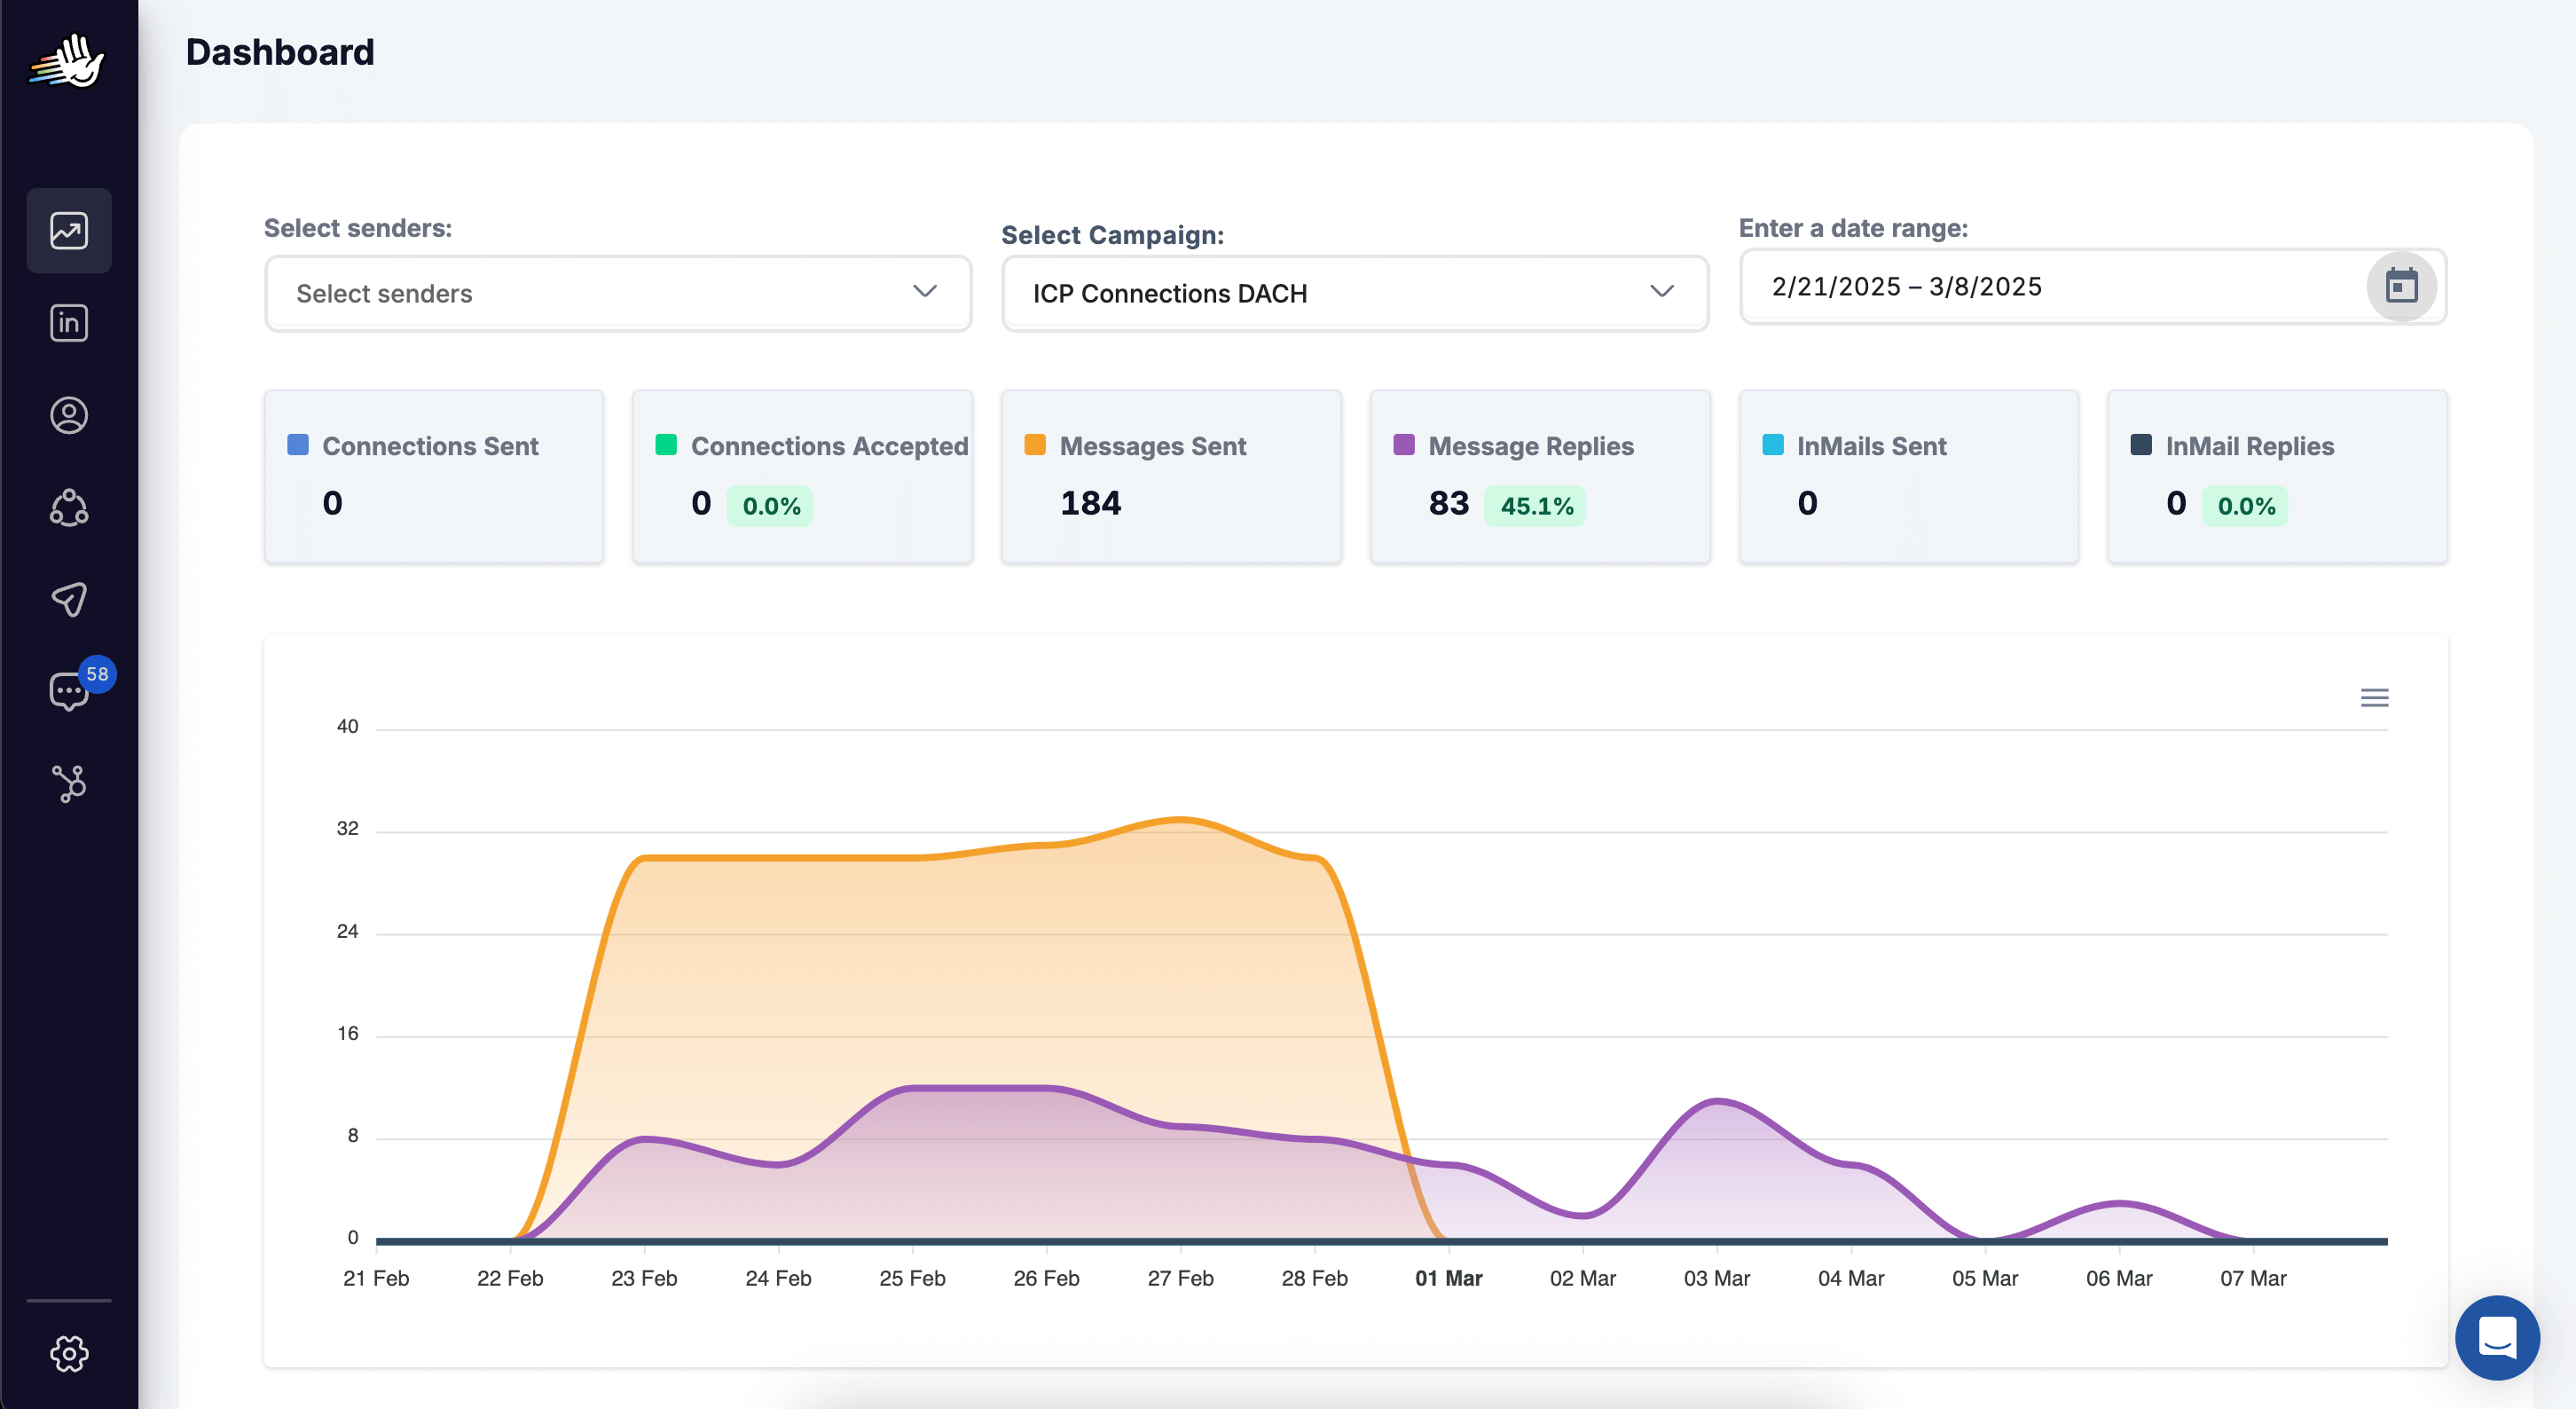Click the date range input field

2092,286
